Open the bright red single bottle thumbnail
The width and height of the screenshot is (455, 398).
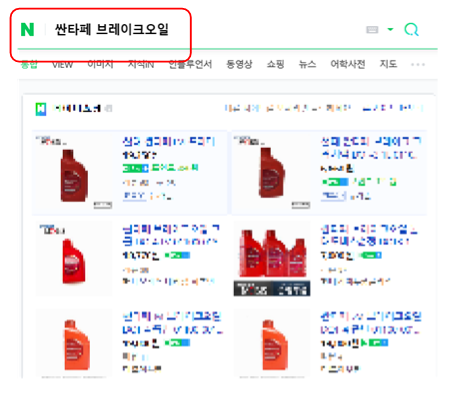tap(74, 258)
